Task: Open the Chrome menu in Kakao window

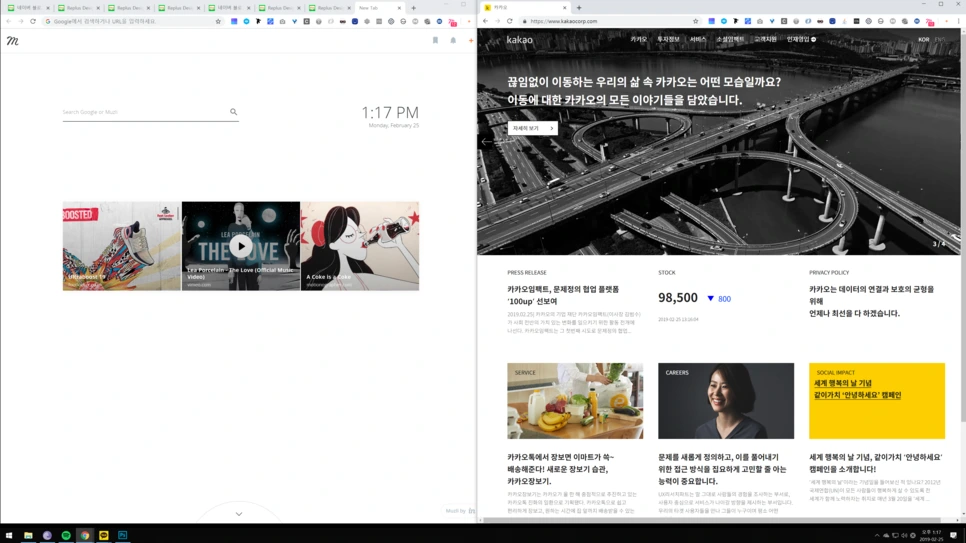Action: click(x=959, y=21)
